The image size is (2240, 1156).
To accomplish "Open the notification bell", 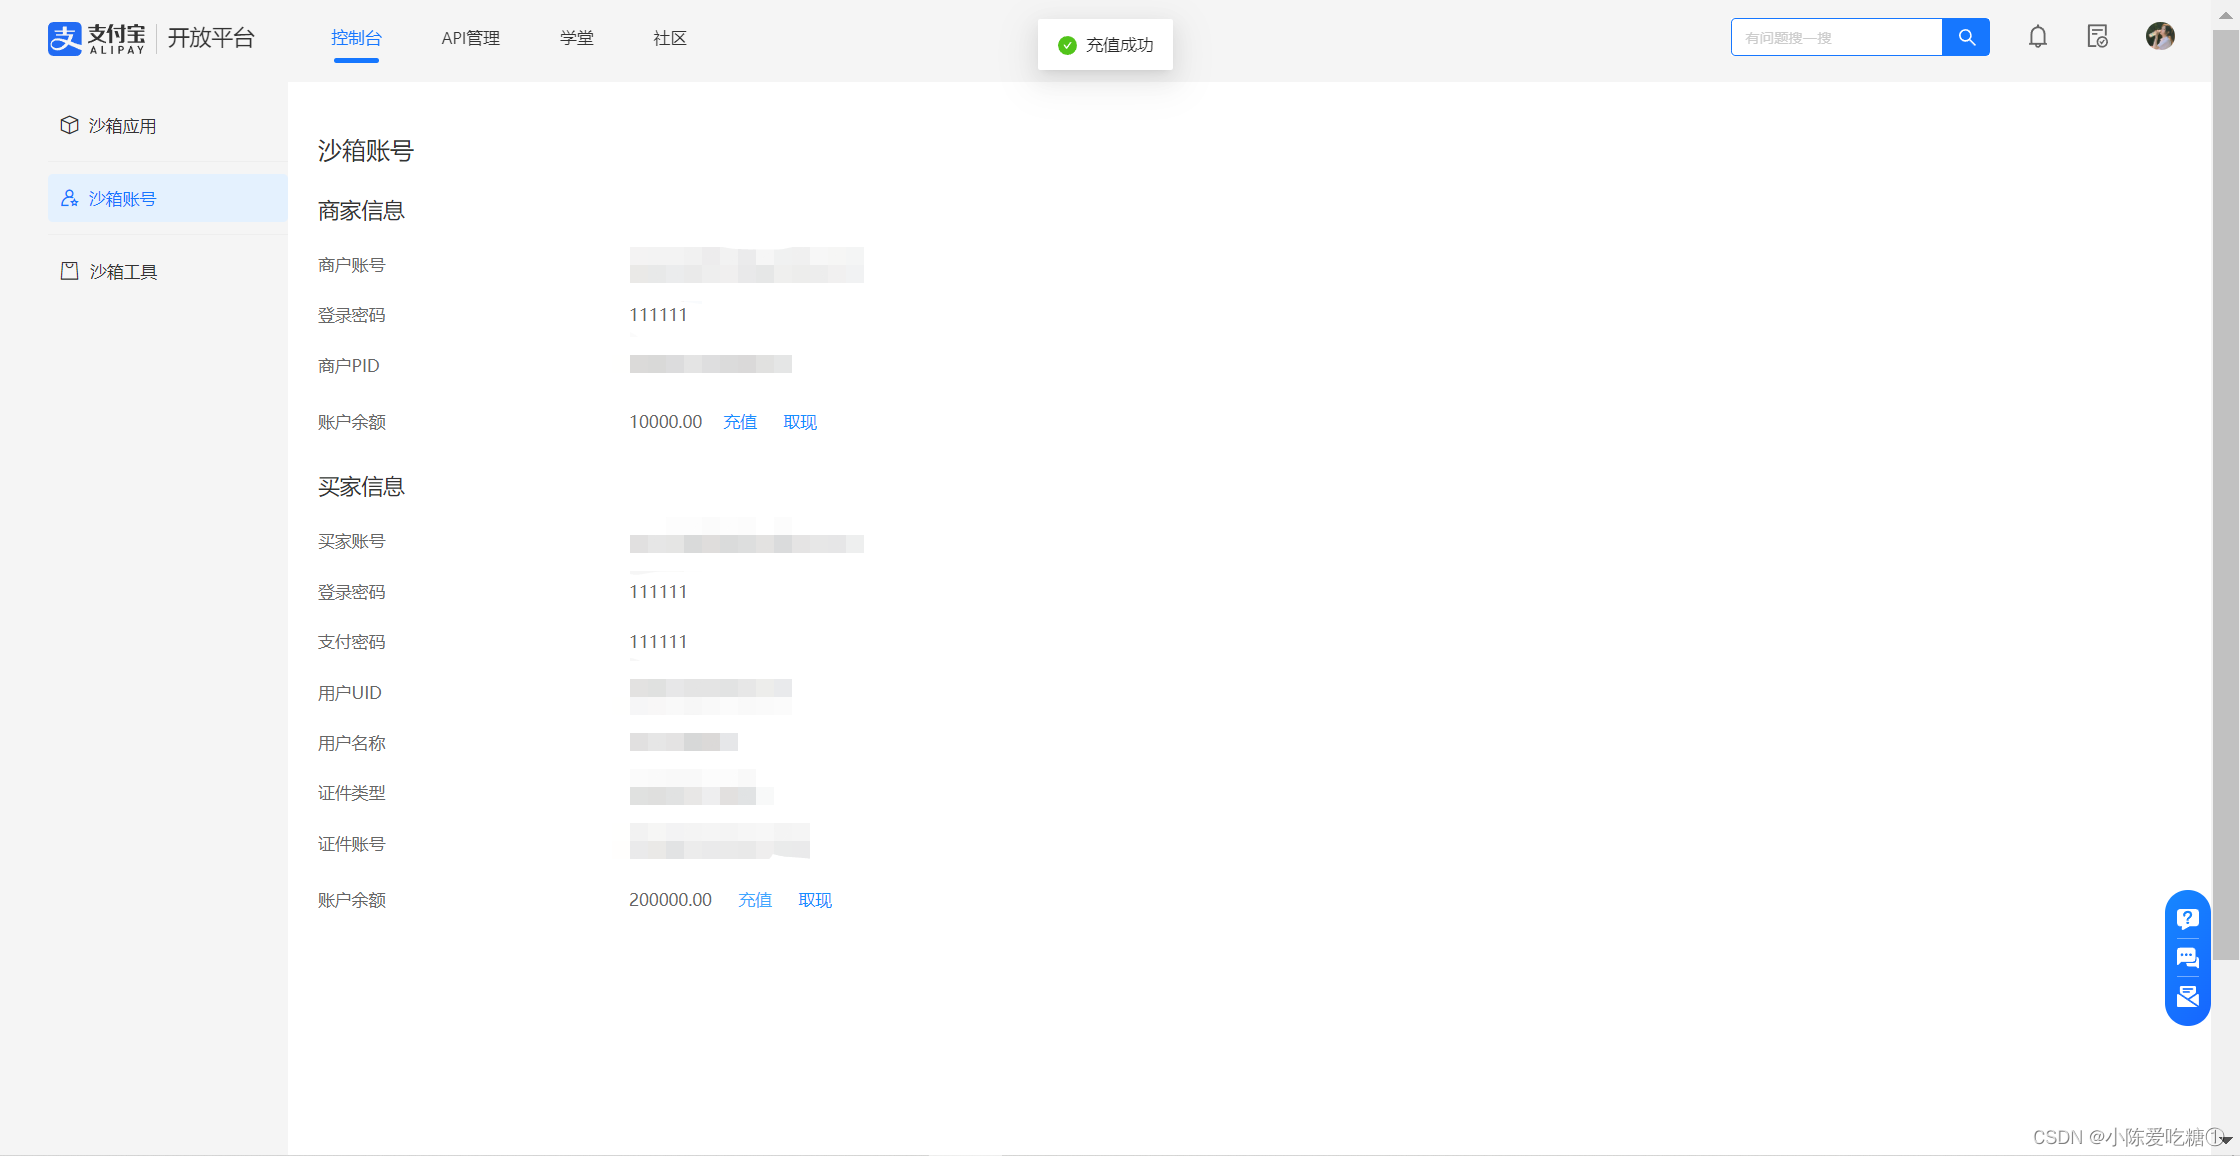I will click(x=2038, y=37).
